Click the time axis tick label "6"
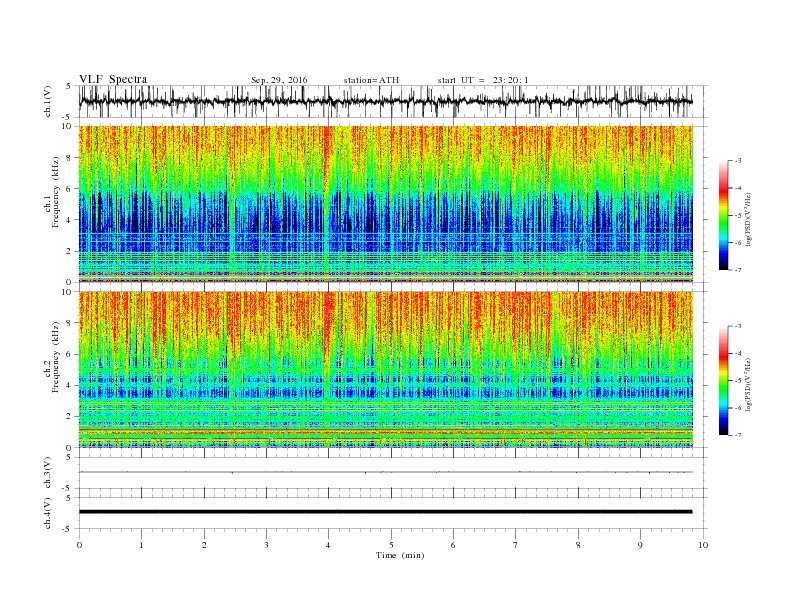 pos(454,545)
